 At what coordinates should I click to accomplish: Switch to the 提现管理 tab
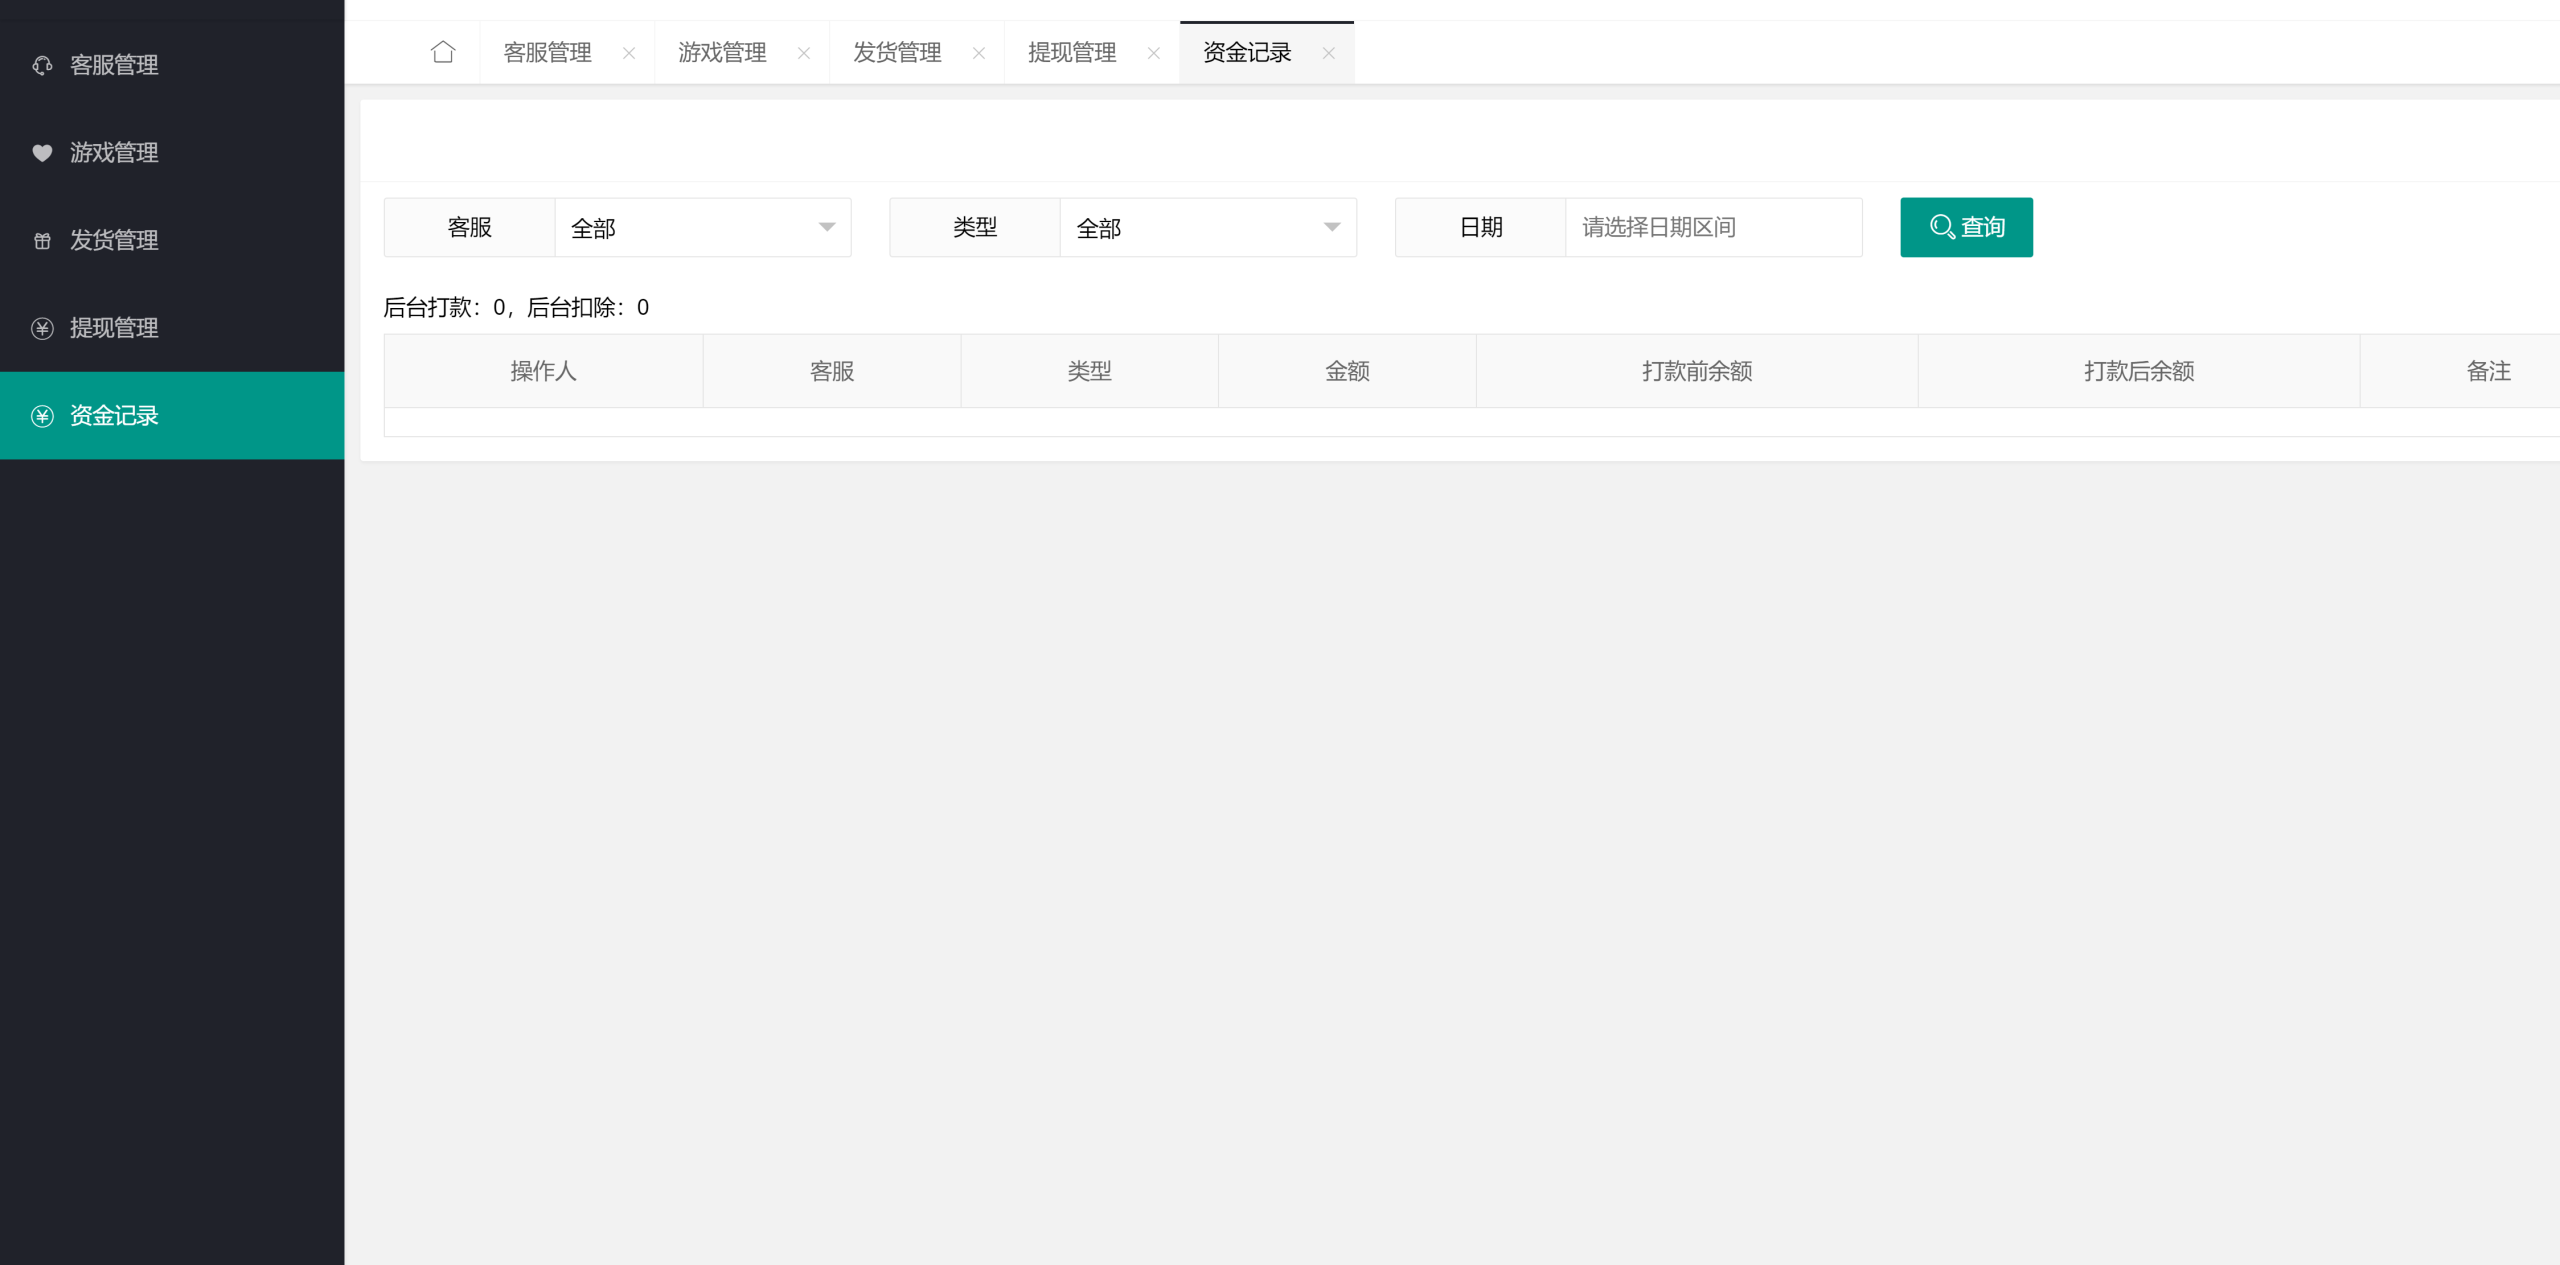tap(1072, 53)
